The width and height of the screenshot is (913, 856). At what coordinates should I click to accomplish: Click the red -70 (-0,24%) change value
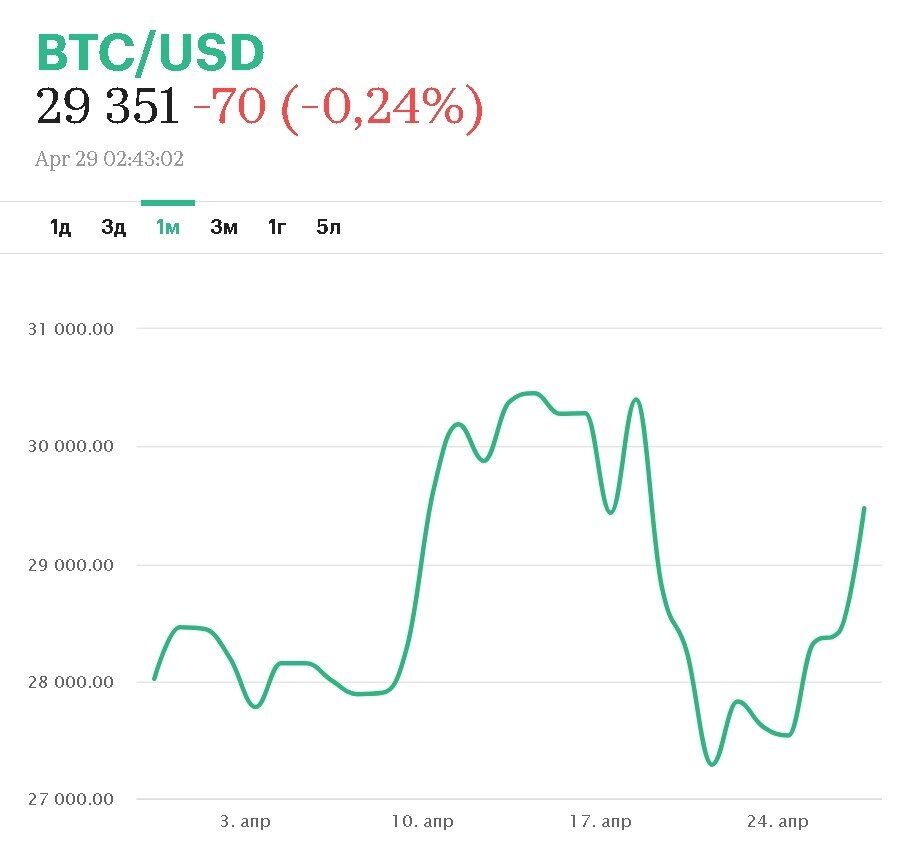338,106
